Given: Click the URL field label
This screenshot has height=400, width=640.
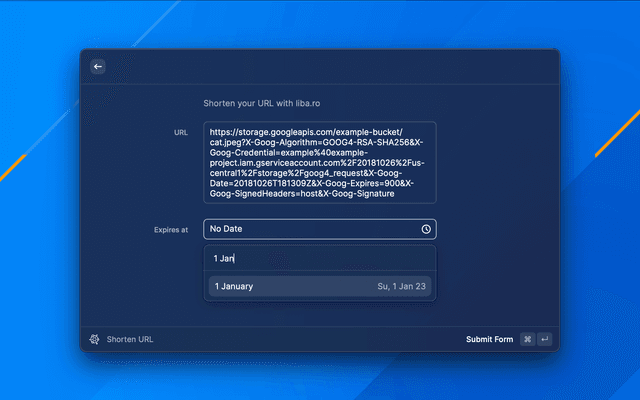Looking at the screenshot, I should [180, 131].
